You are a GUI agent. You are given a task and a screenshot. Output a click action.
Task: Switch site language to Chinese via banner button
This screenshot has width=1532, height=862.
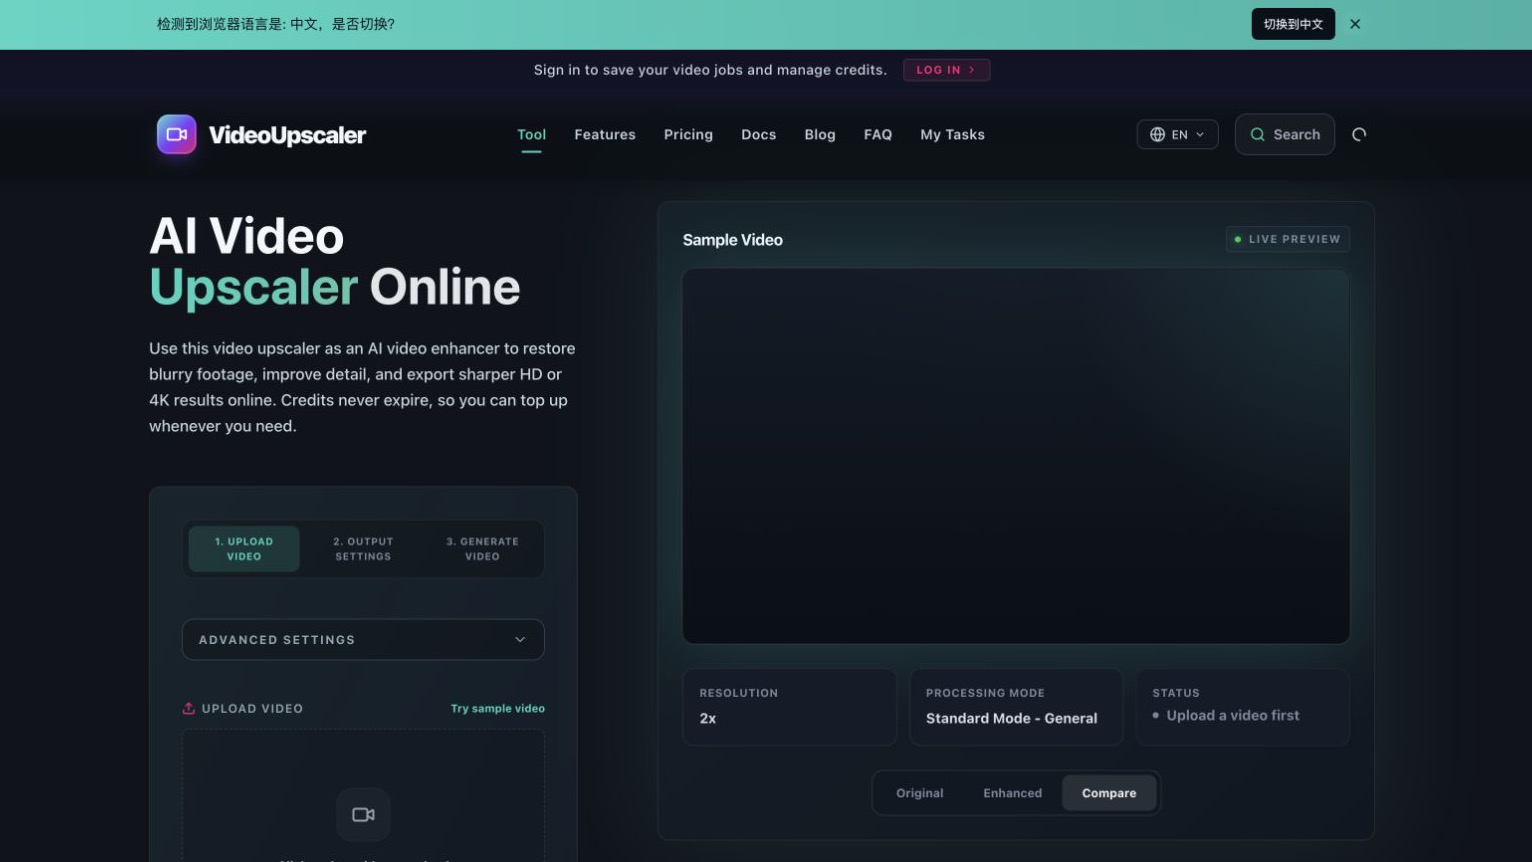point(1293,24)
